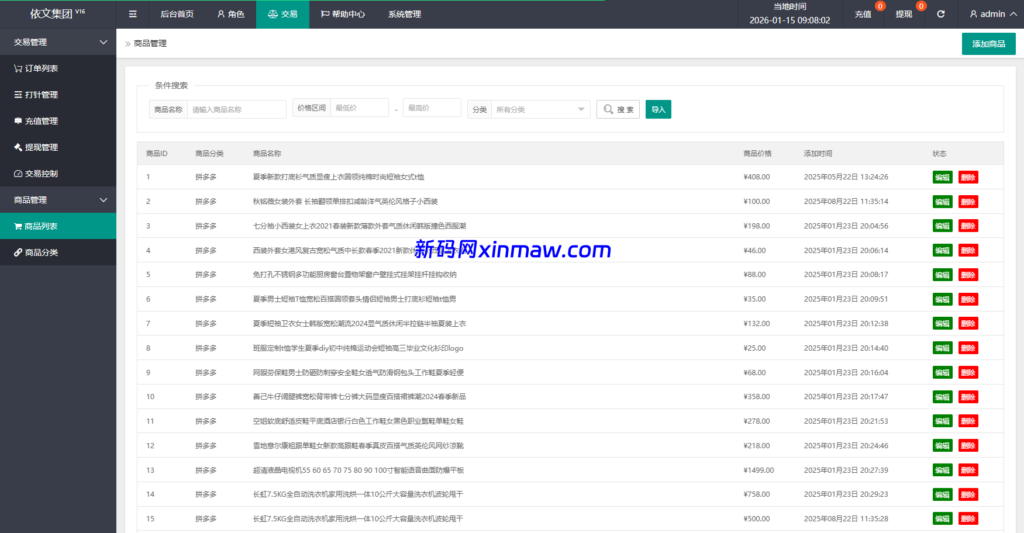Click green edit button for product 3
Viewport: 1024px width, 533px height.
[x=942, y=226]
